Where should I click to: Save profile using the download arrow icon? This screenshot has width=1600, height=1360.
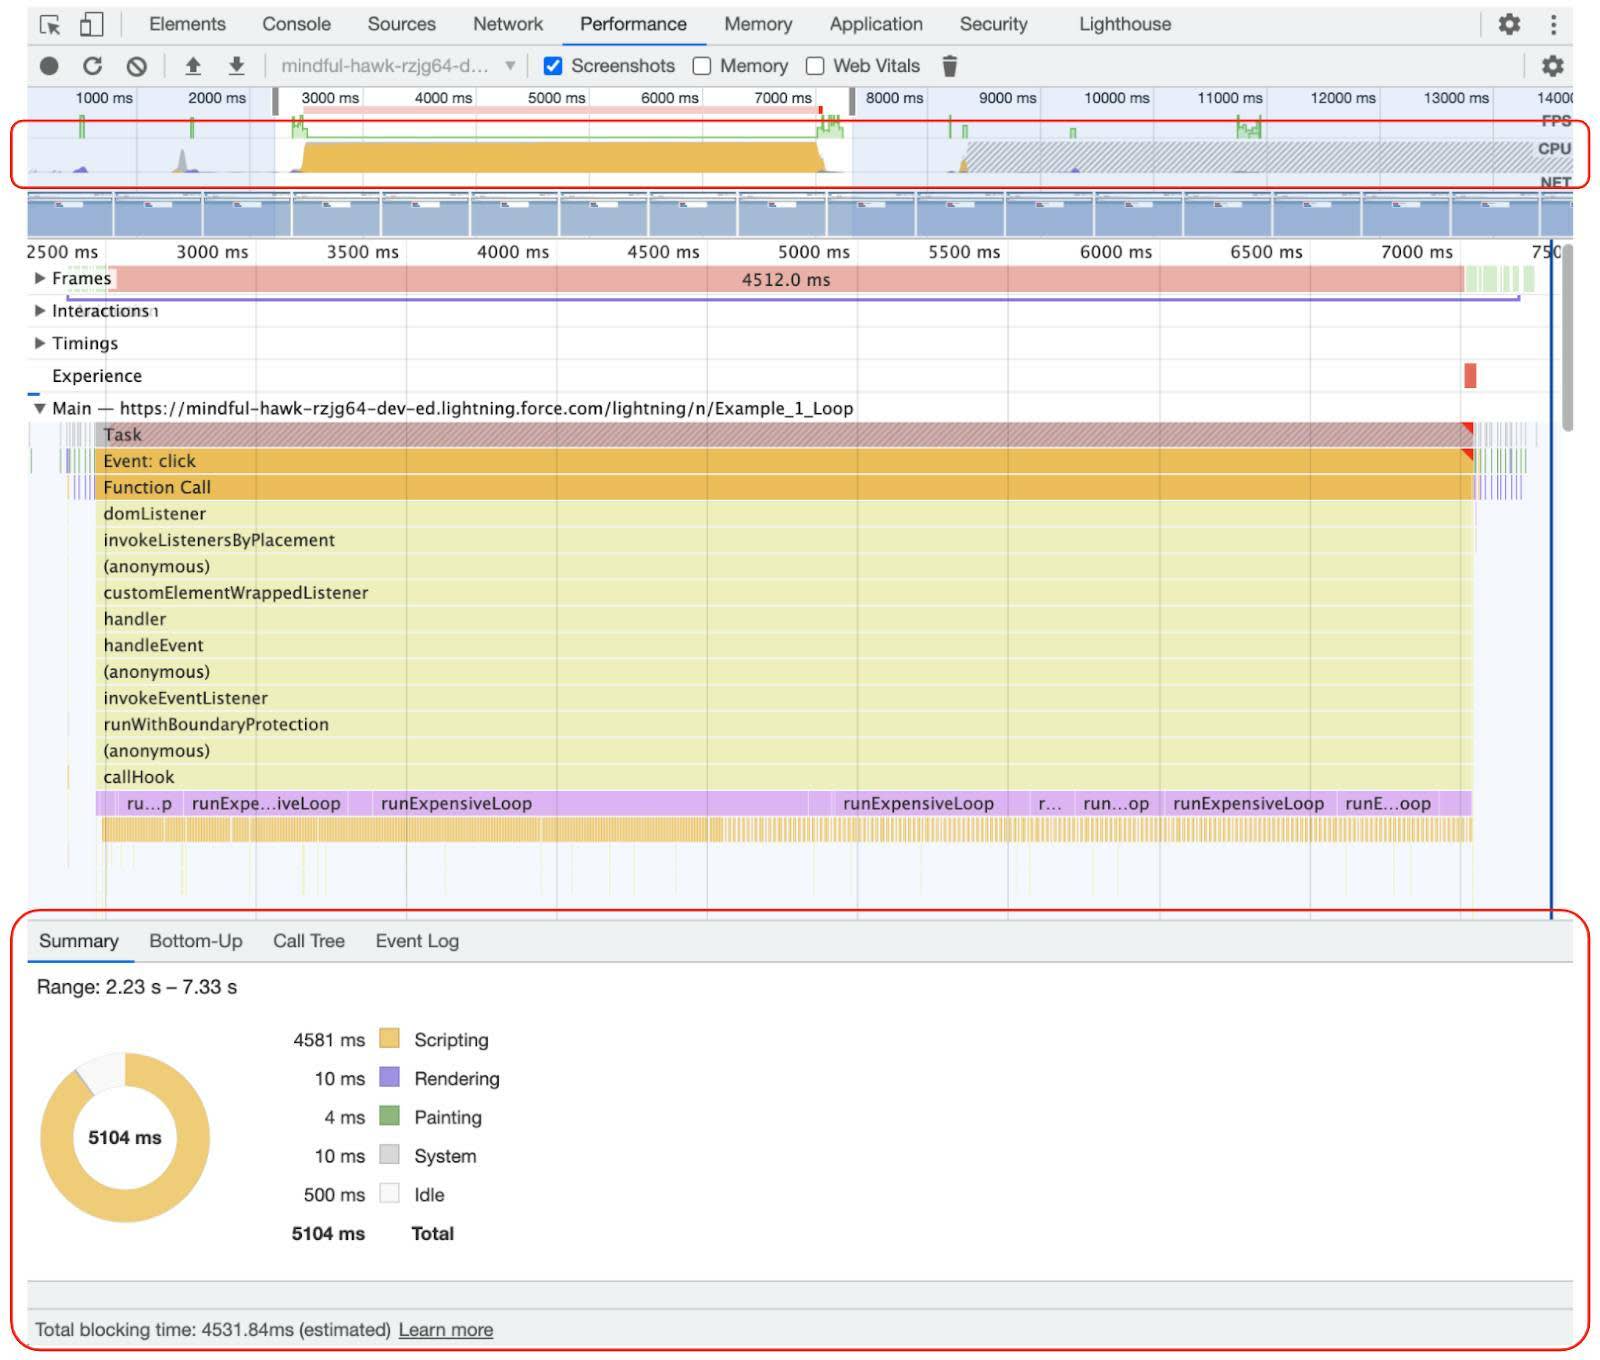pos(236,66)
